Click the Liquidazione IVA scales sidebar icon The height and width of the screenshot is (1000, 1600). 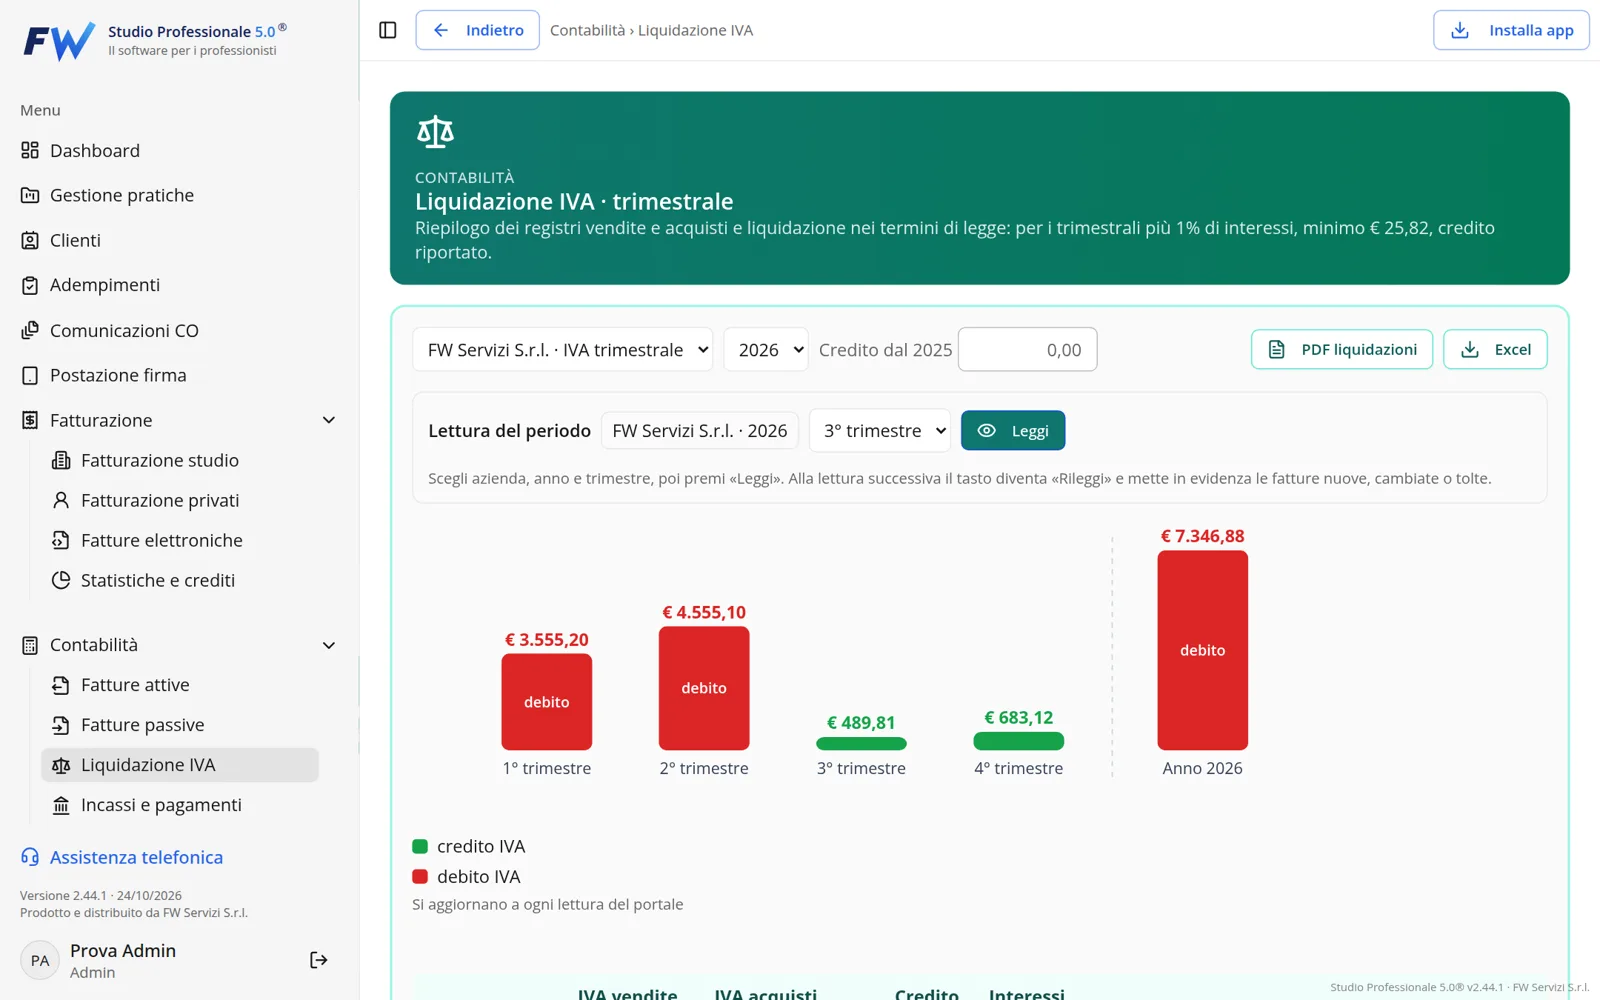coord(61,765)
